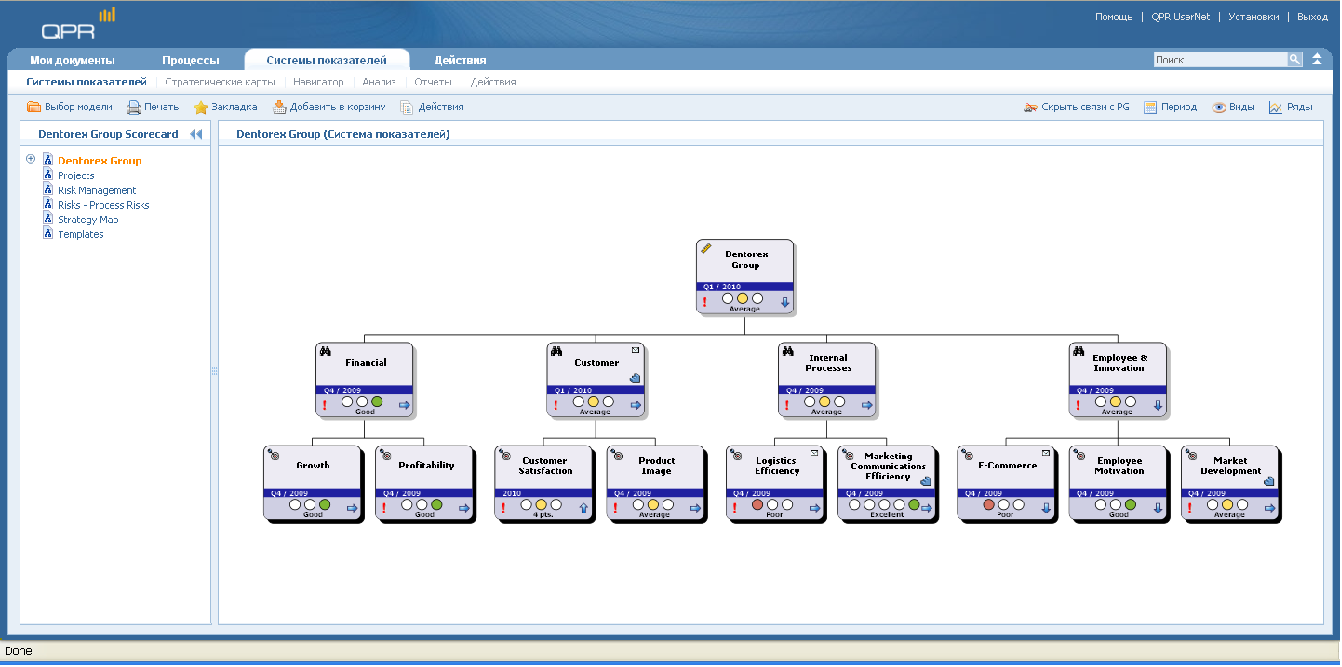This screenshot has height=667, width=1342.
Task: Open the QPR UserNet link
Action: pos(1180,17)
